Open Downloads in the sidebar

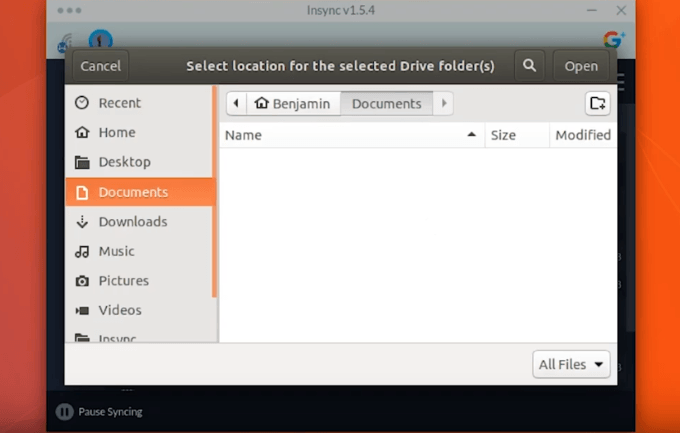139,222
